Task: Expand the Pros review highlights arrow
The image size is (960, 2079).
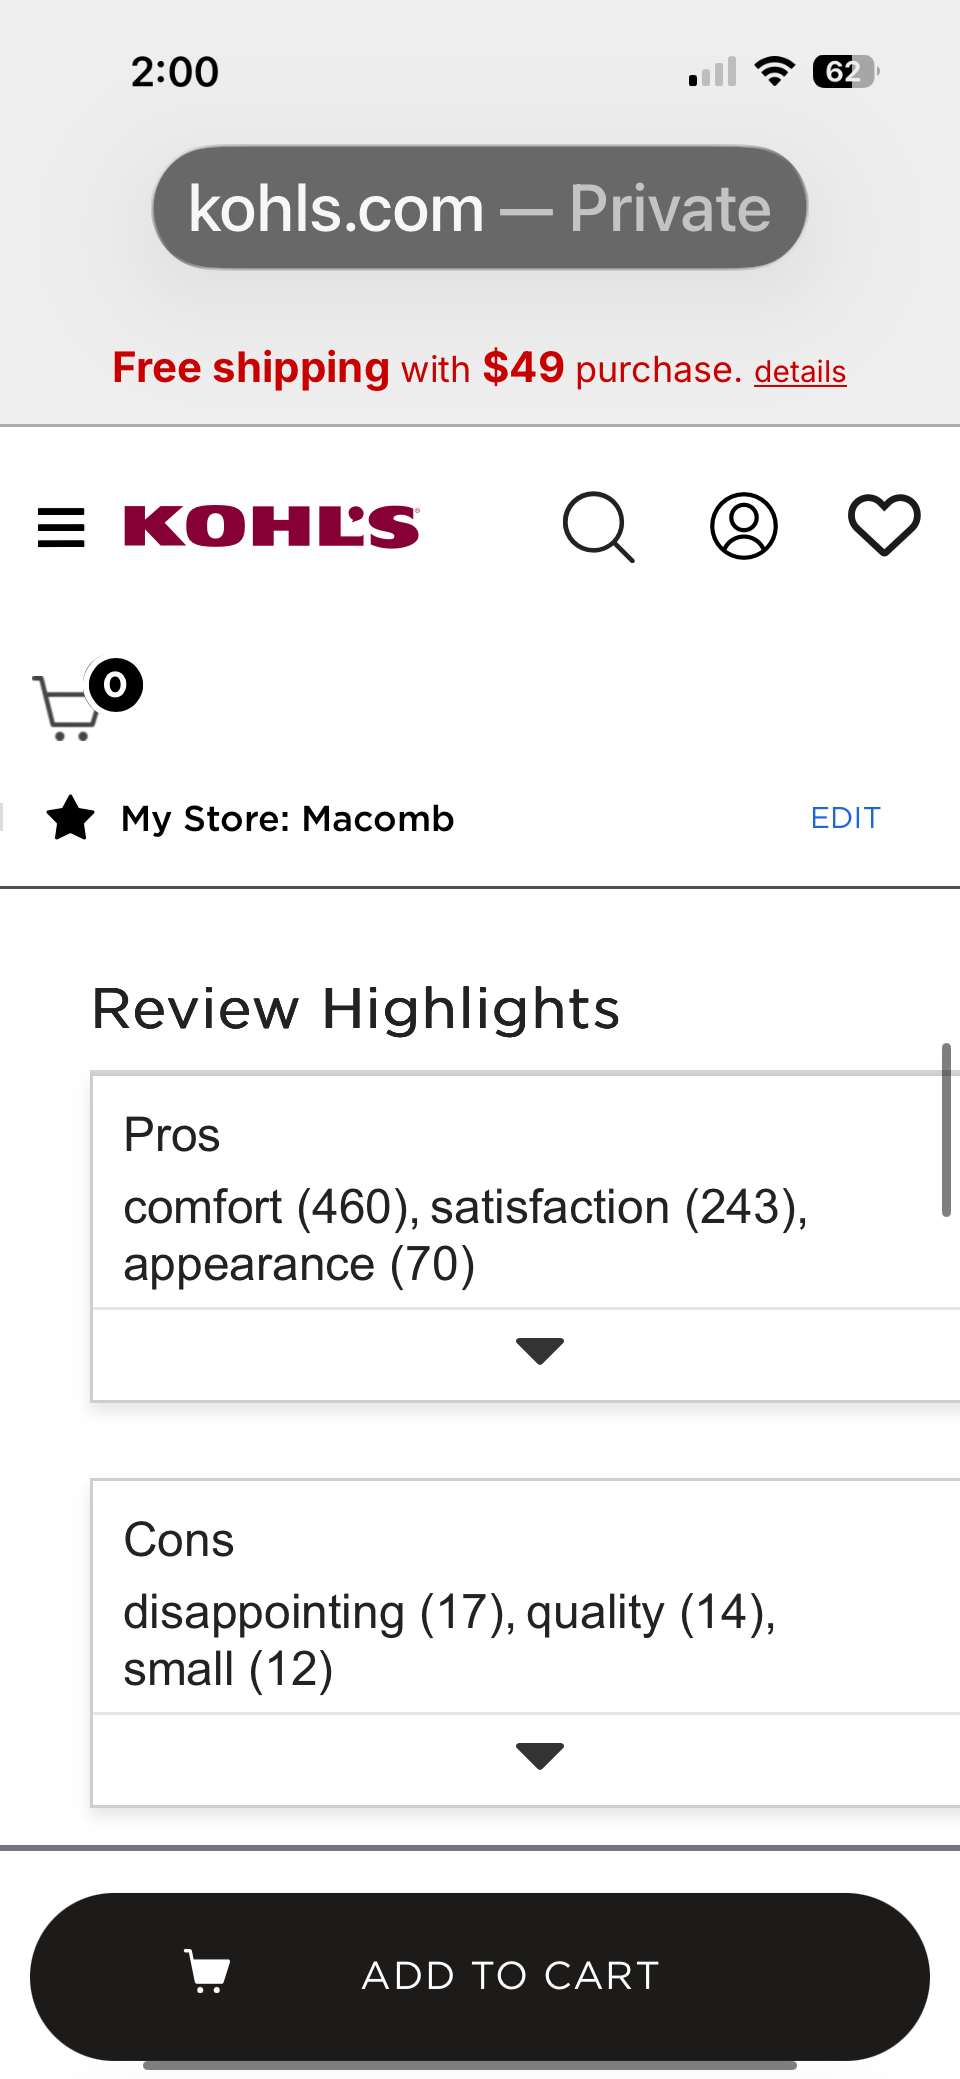Action: pos(539,1351)
